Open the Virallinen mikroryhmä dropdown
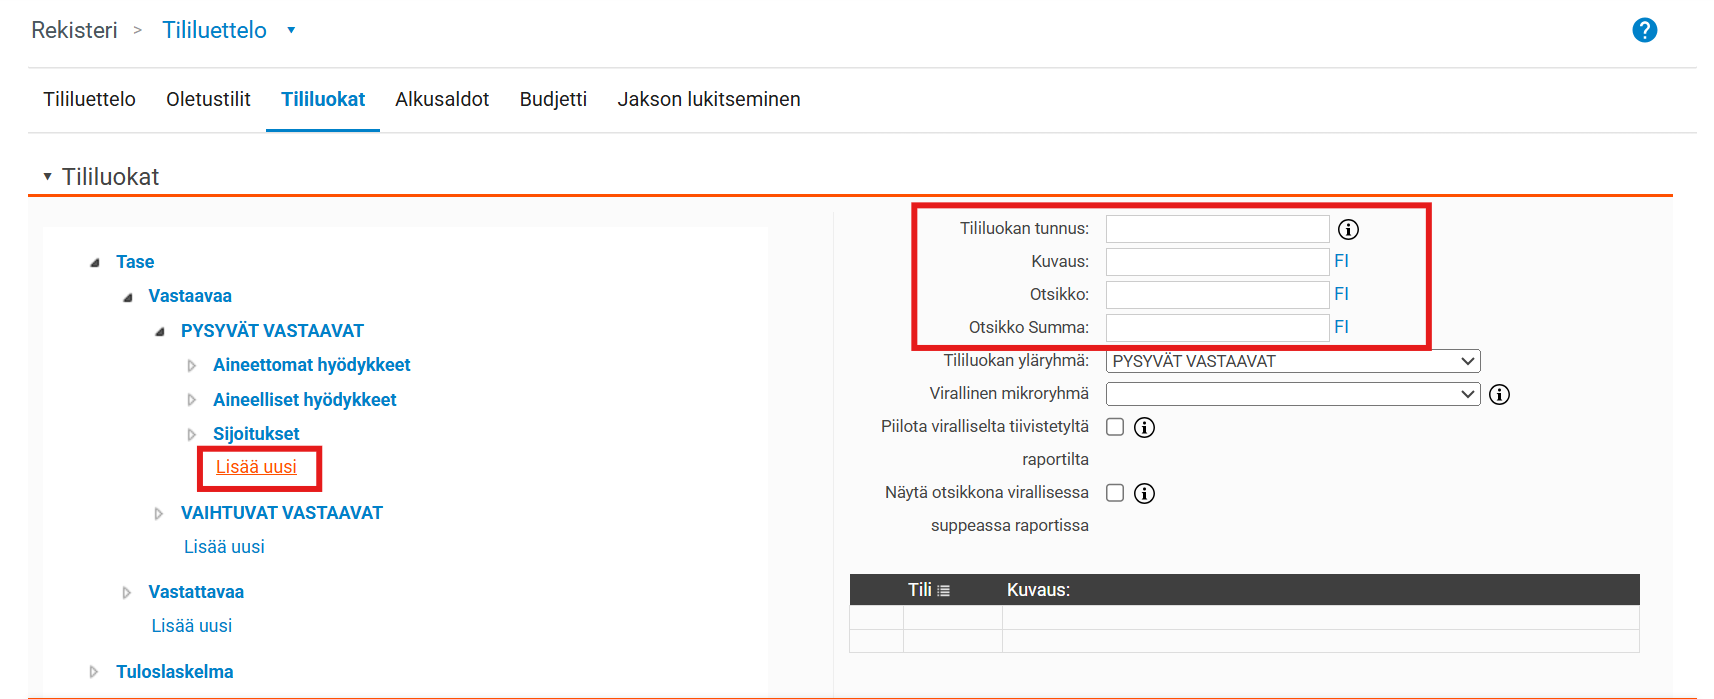Viewport: 1714px width, 699px height. (x=1292, y=394)
